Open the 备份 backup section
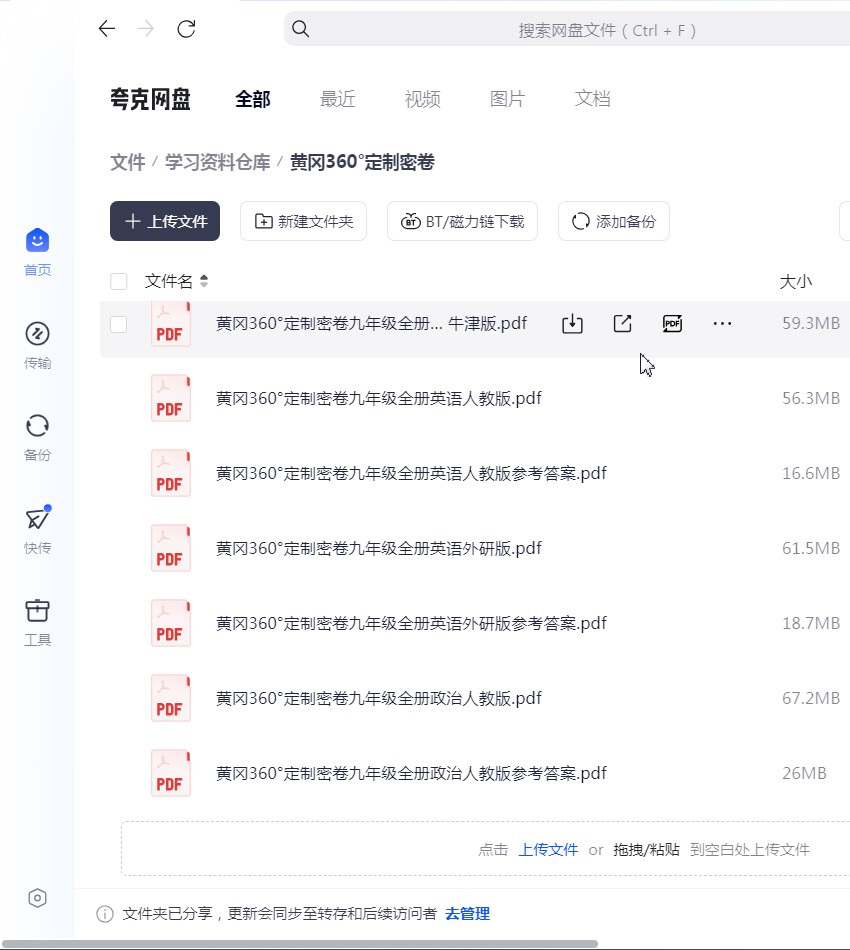This screenshot has height=950, width=850. pos(38,437)
